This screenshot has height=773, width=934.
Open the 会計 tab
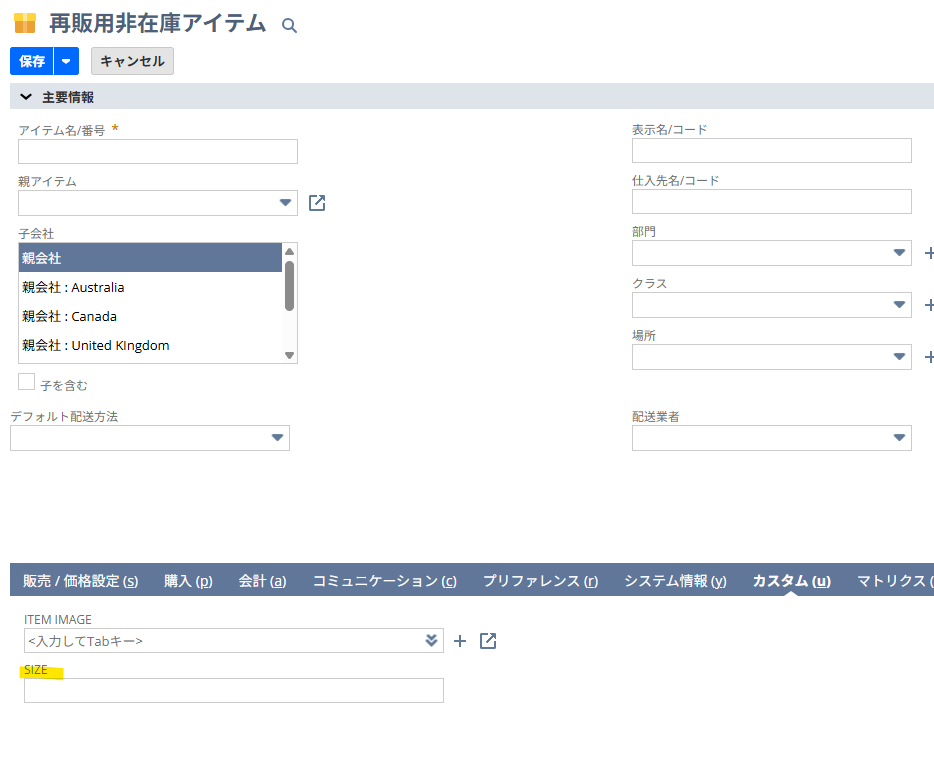click(262, 581)
